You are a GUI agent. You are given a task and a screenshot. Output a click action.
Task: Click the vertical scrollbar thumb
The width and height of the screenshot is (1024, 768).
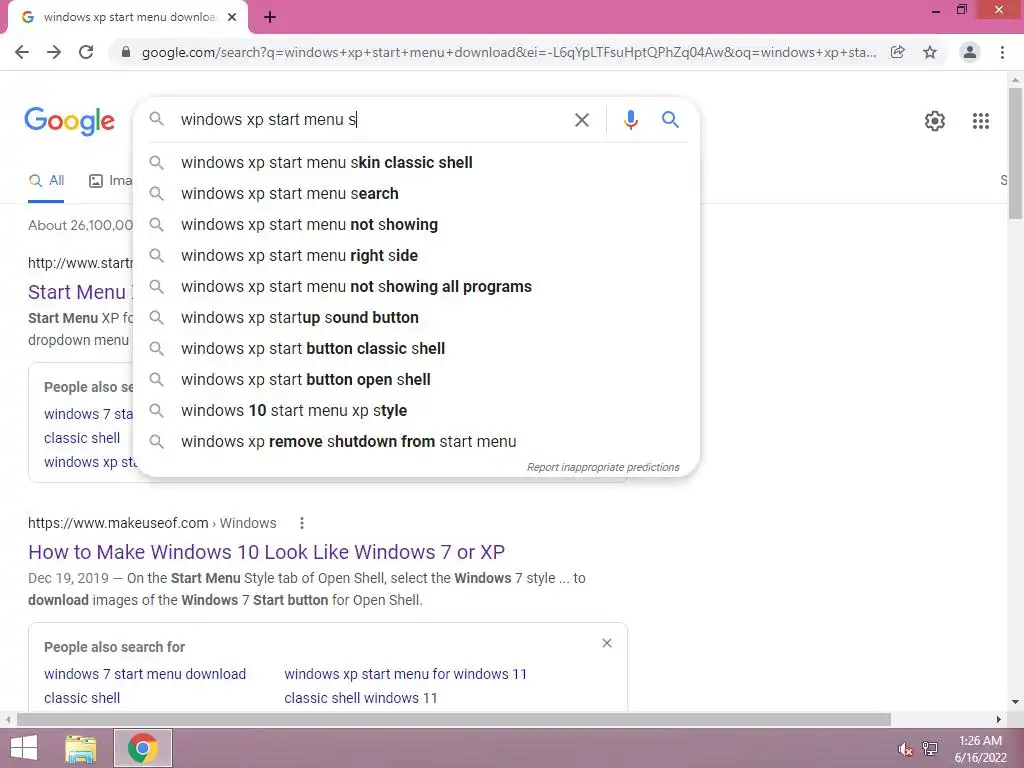pyautogui.click(x=1015, y=153)
